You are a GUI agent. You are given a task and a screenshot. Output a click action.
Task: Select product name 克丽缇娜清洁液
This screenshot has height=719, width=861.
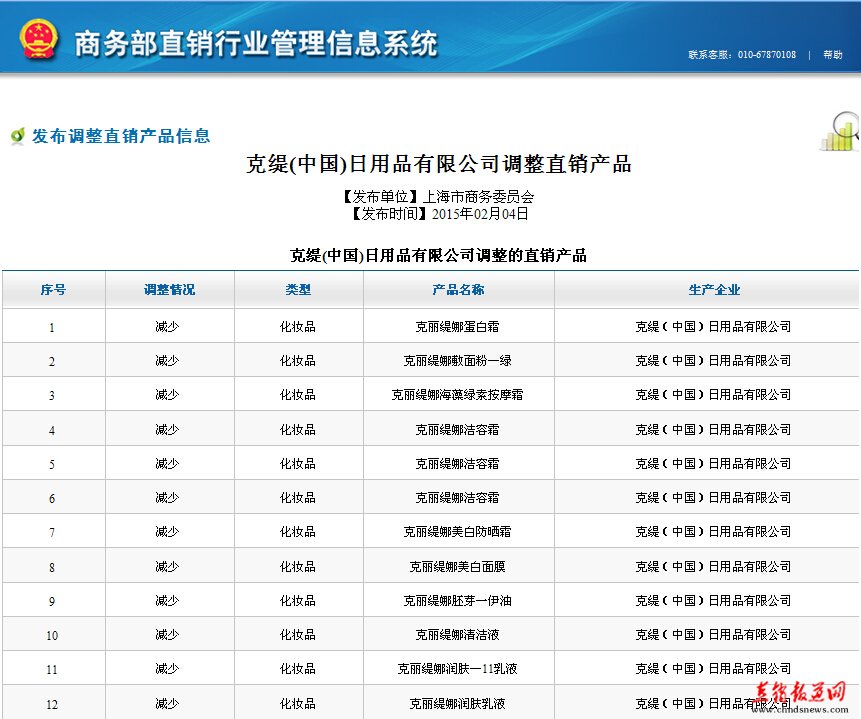(x=457, y=634)
